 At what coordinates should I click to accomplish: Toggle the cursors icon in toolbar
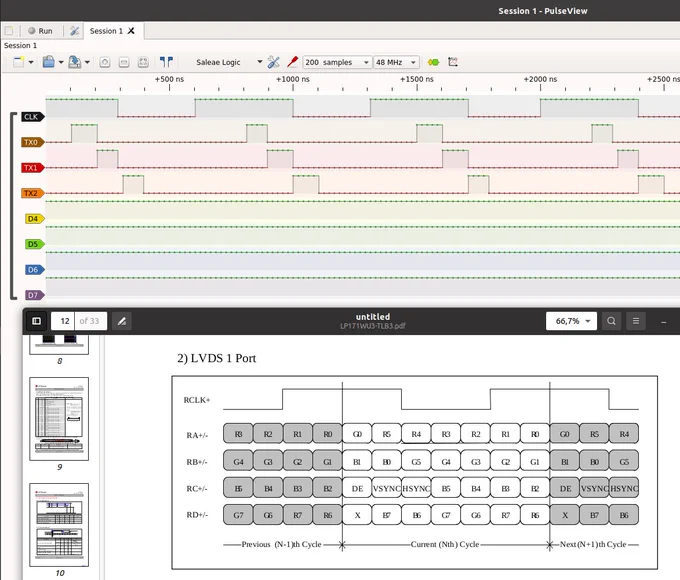[x=166, y=62]
